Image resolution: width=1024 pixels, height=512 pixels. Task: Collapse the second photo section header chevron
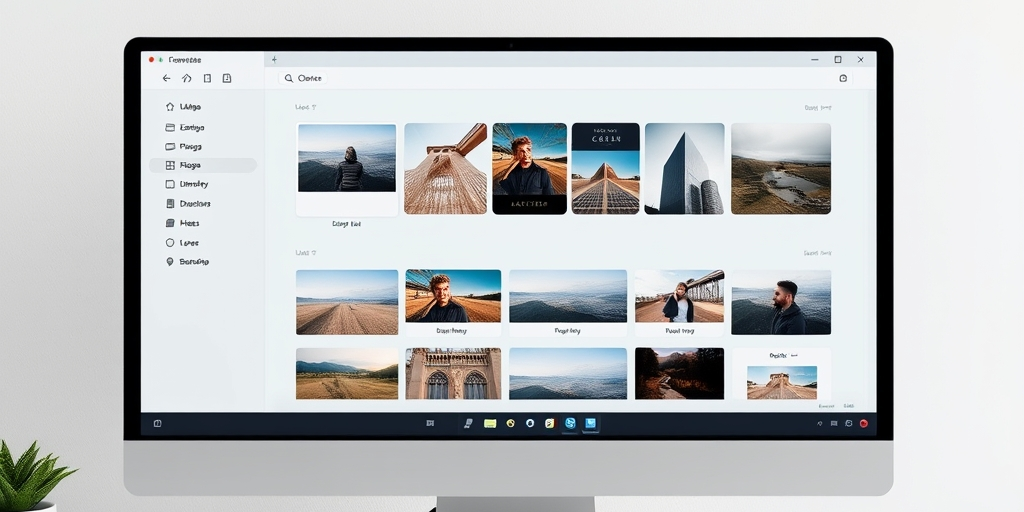pyautogui.click(x=314, y=253)
